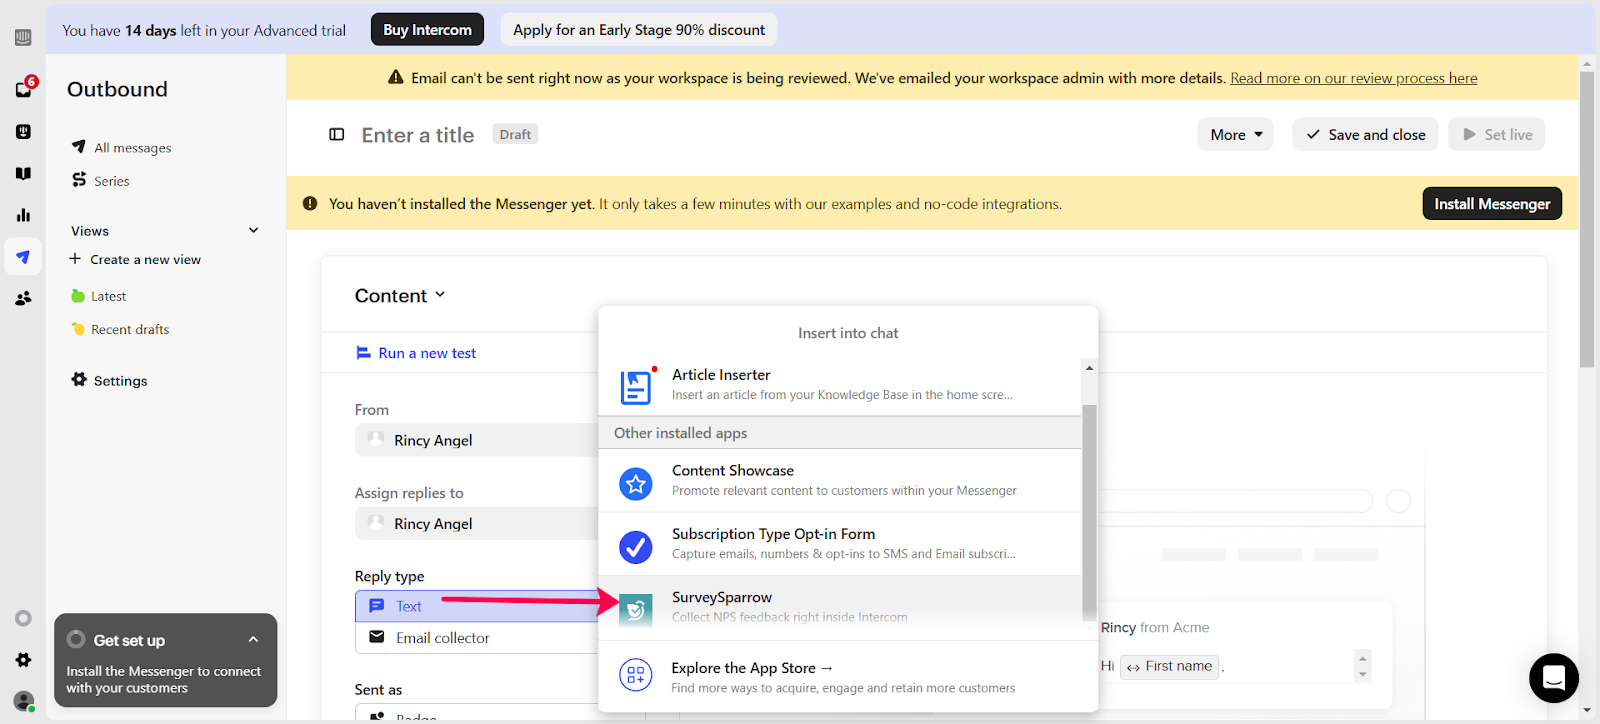The width and height of the screenshot is (1600, 724).
Task: Click the Article Inserter app icon
Action: click(x=635, y=386)
